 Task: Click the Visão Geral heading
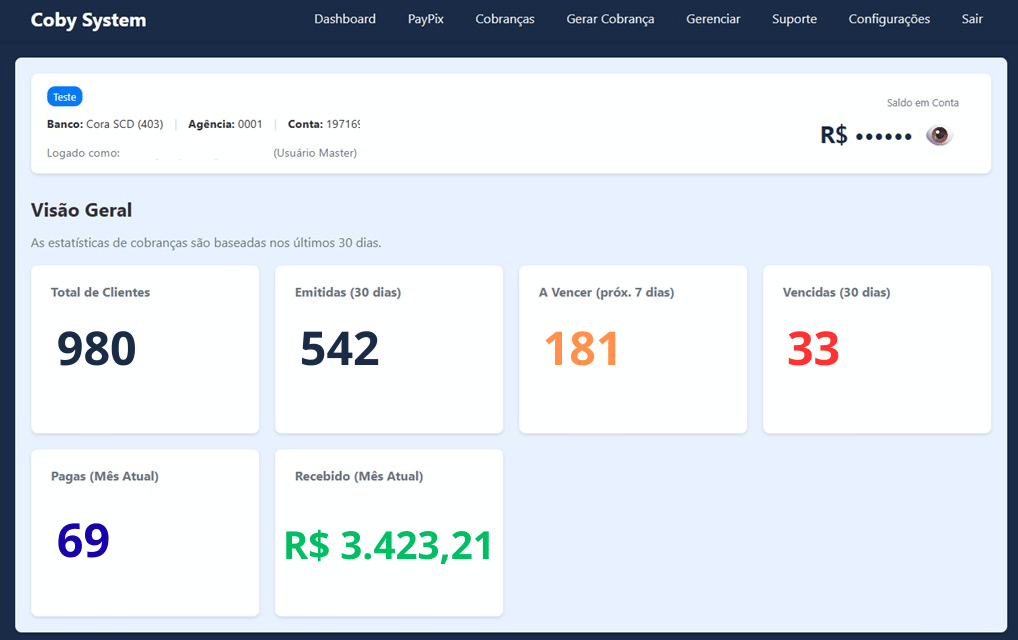(x=81, y=210)
